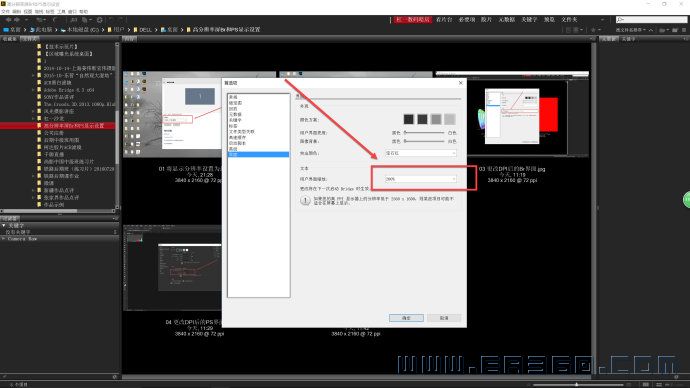Screen dimensions: 690x388
Task: Click the user interface brightness slider
Action: 424,132
